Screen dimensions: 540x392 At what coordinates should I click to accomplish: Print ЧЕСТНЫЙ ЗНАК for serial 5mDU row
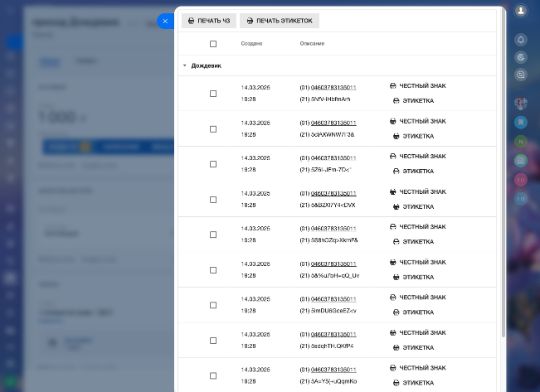click(418, 298)
